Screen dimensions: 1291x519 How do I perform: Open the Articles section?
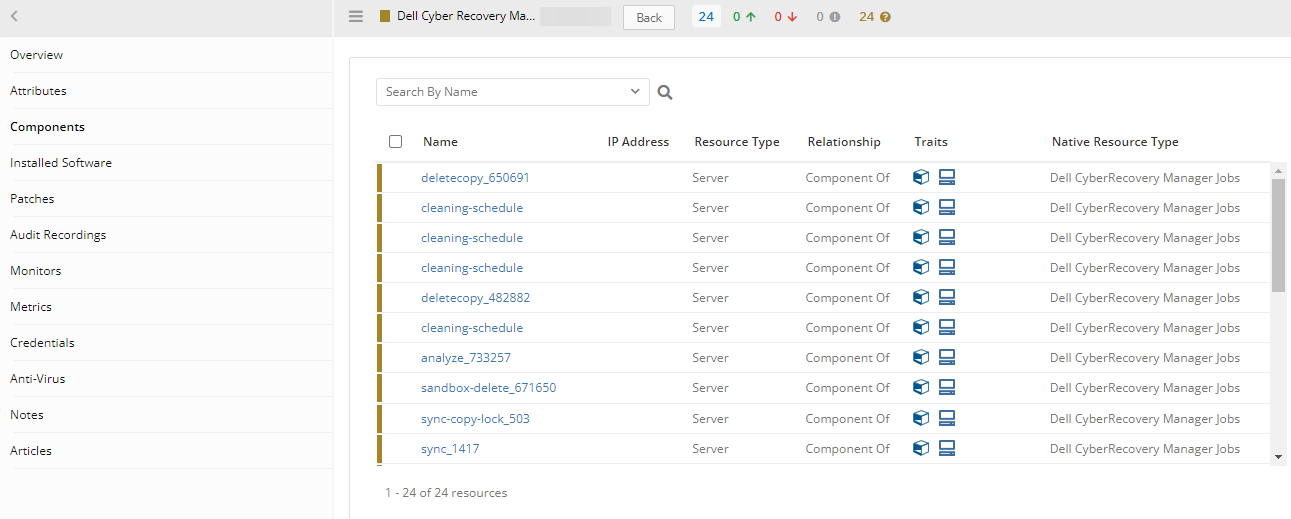point(31,451)
